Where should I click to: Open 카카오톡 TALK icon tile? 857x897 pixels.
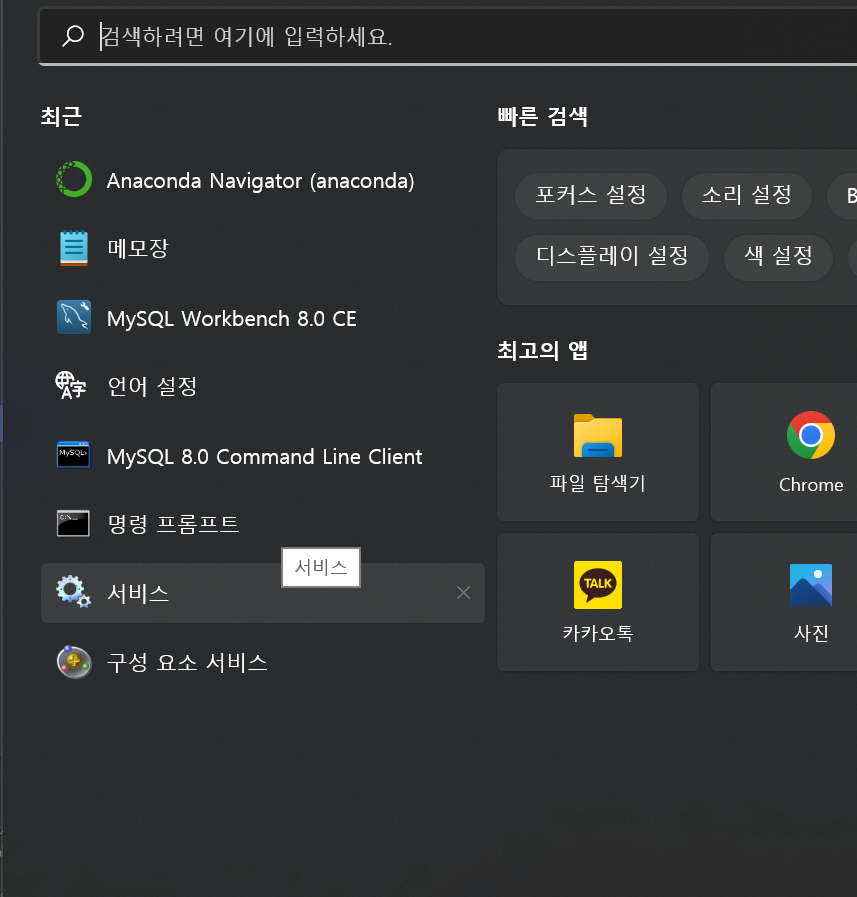pyautogui.click(x=598, y=585)
